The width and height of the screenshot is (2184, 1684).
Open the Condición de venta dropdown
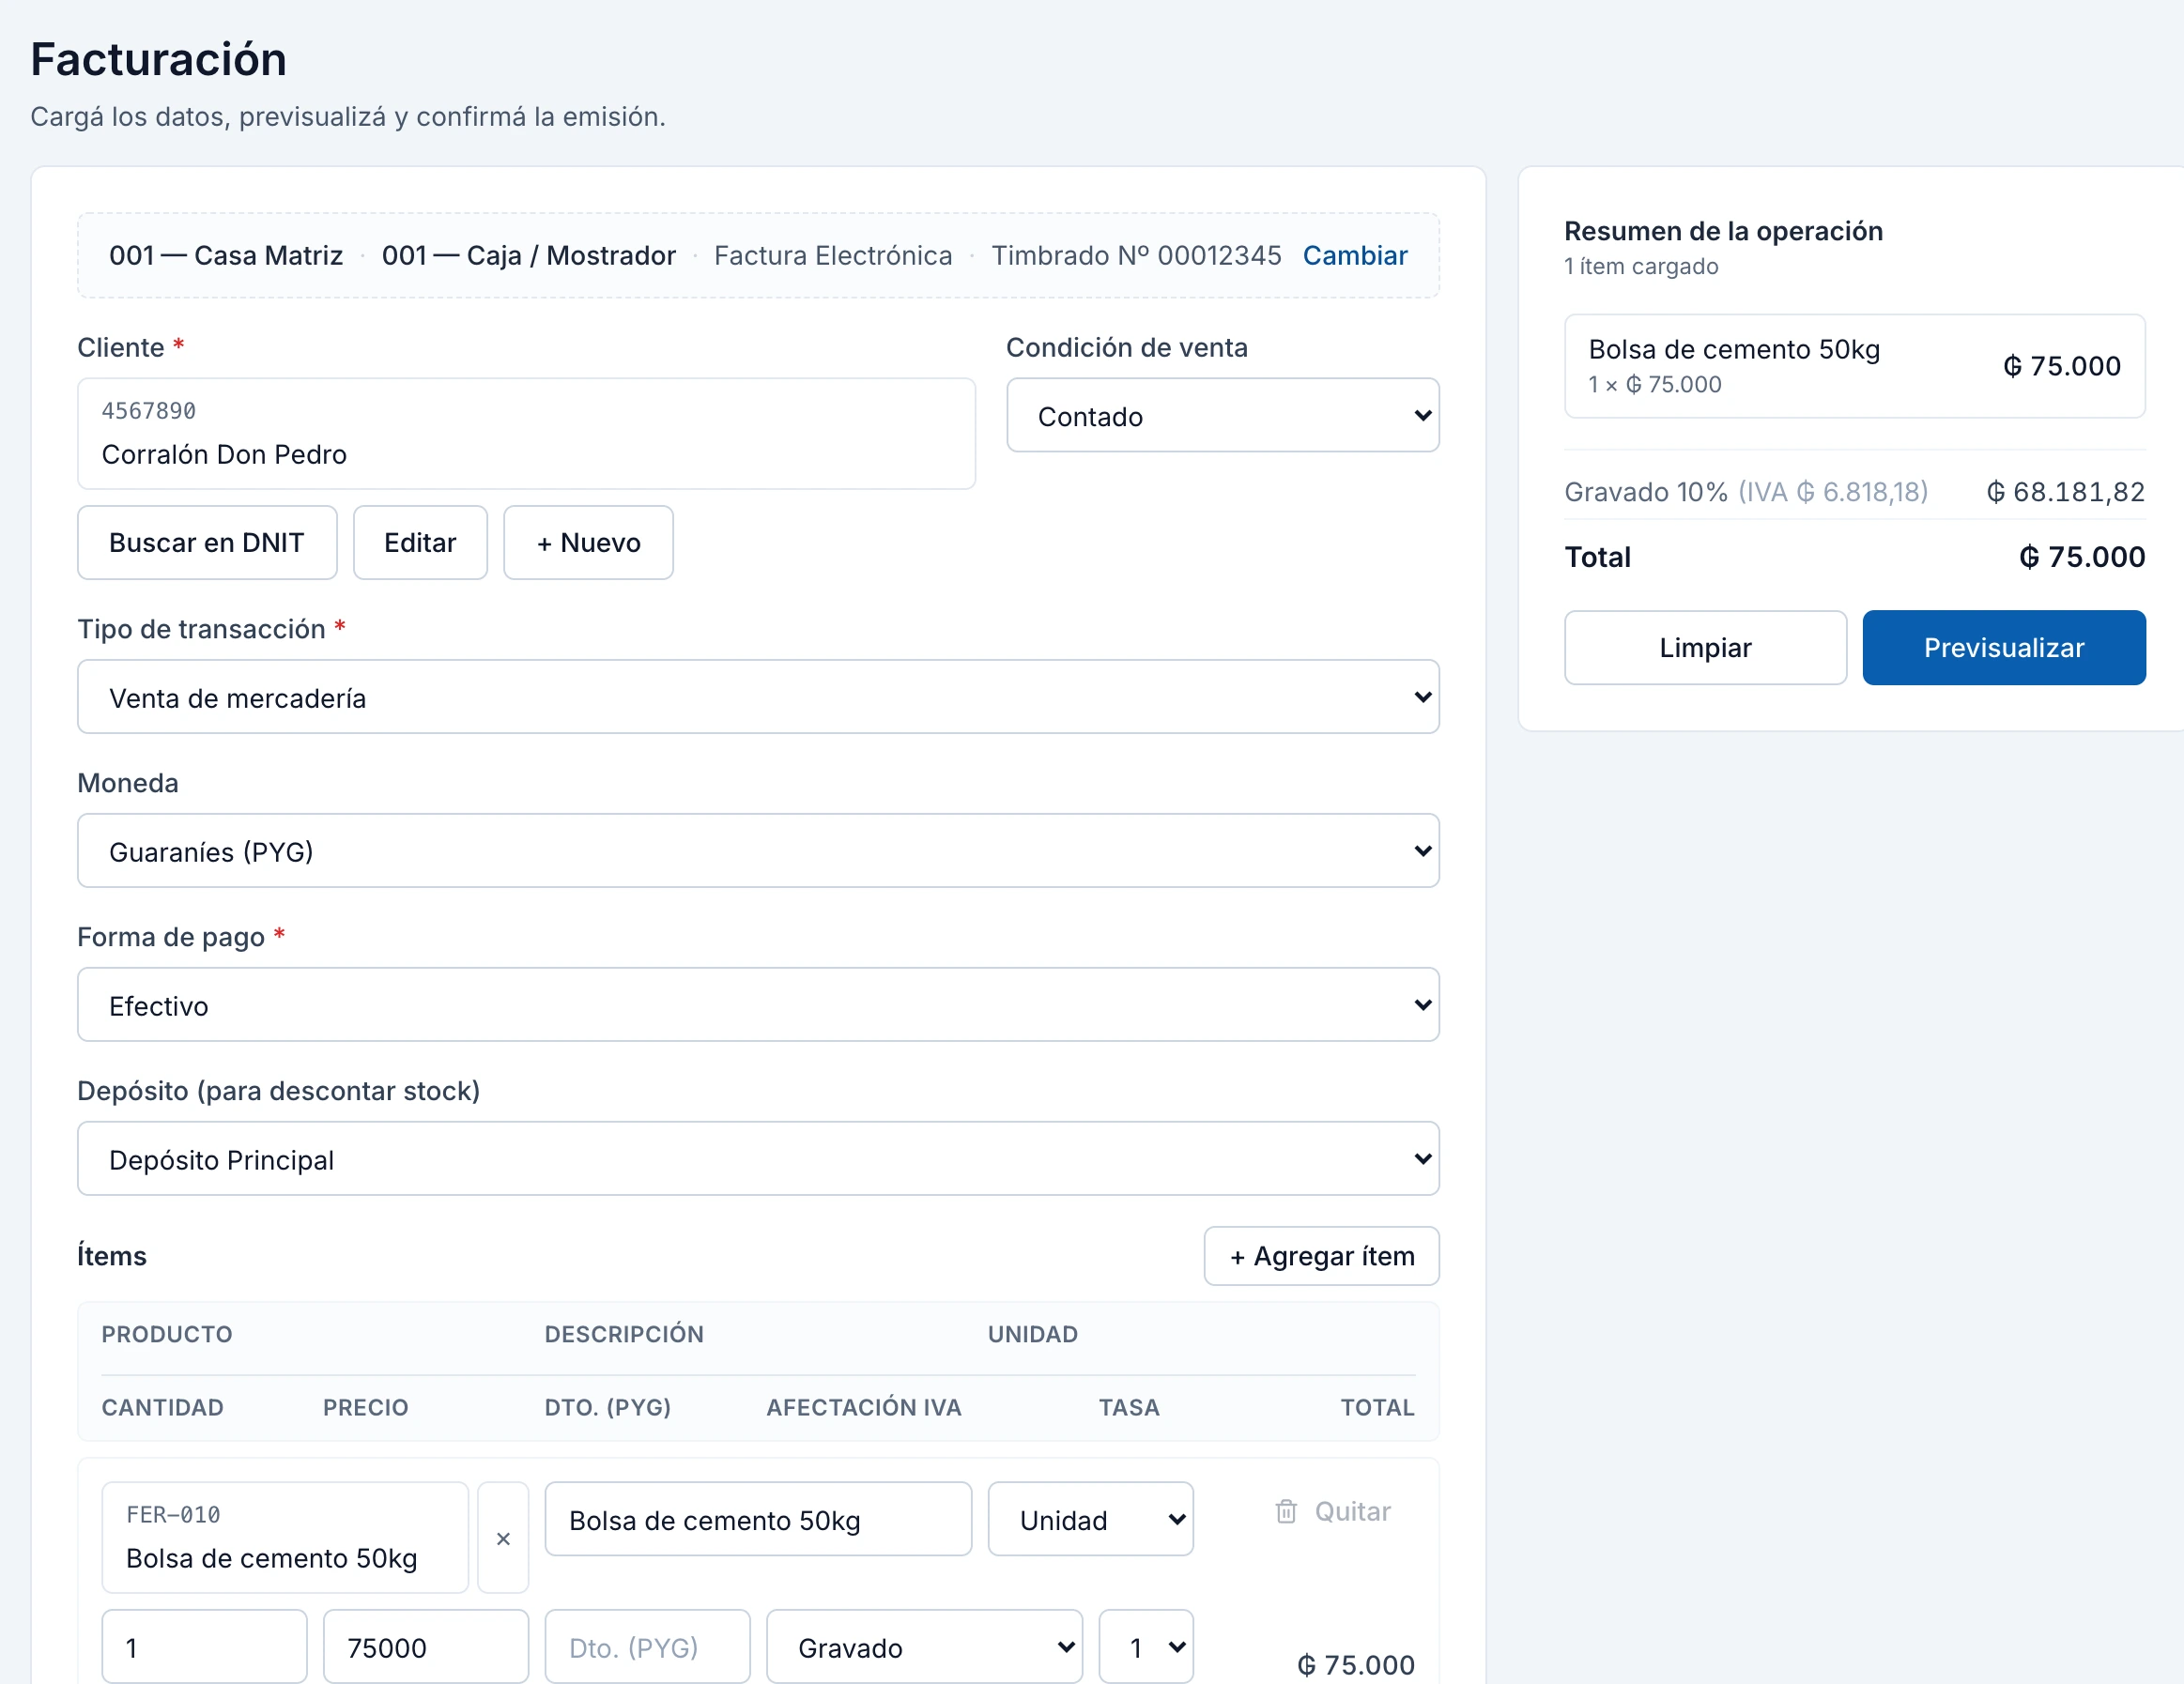pos(1222,415)
